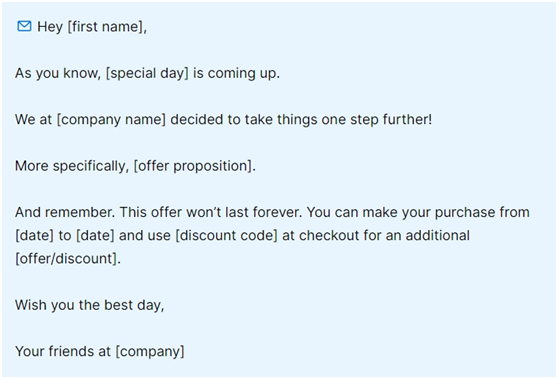This screenshot has height=379, width=558.
Task: Click 'is coming up.' text
Action: (x=237, y=73)
